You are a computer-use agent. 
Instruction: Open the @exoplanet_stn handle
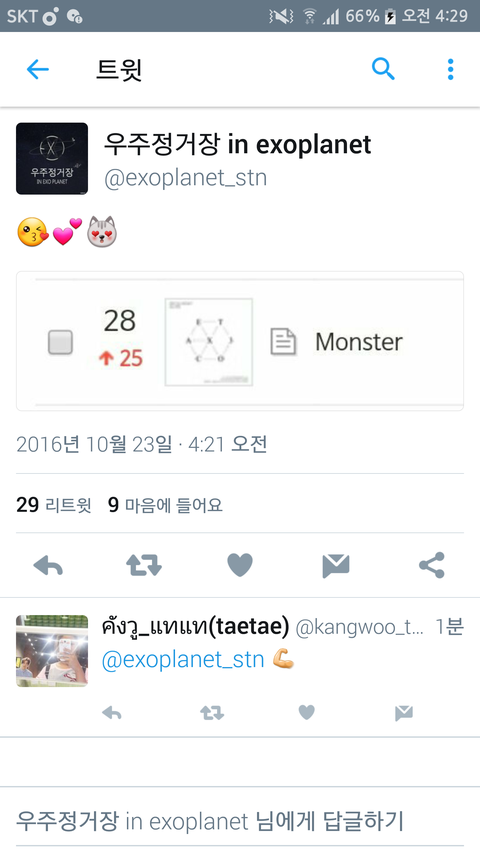pyautogui.click(x=185, y=178)
